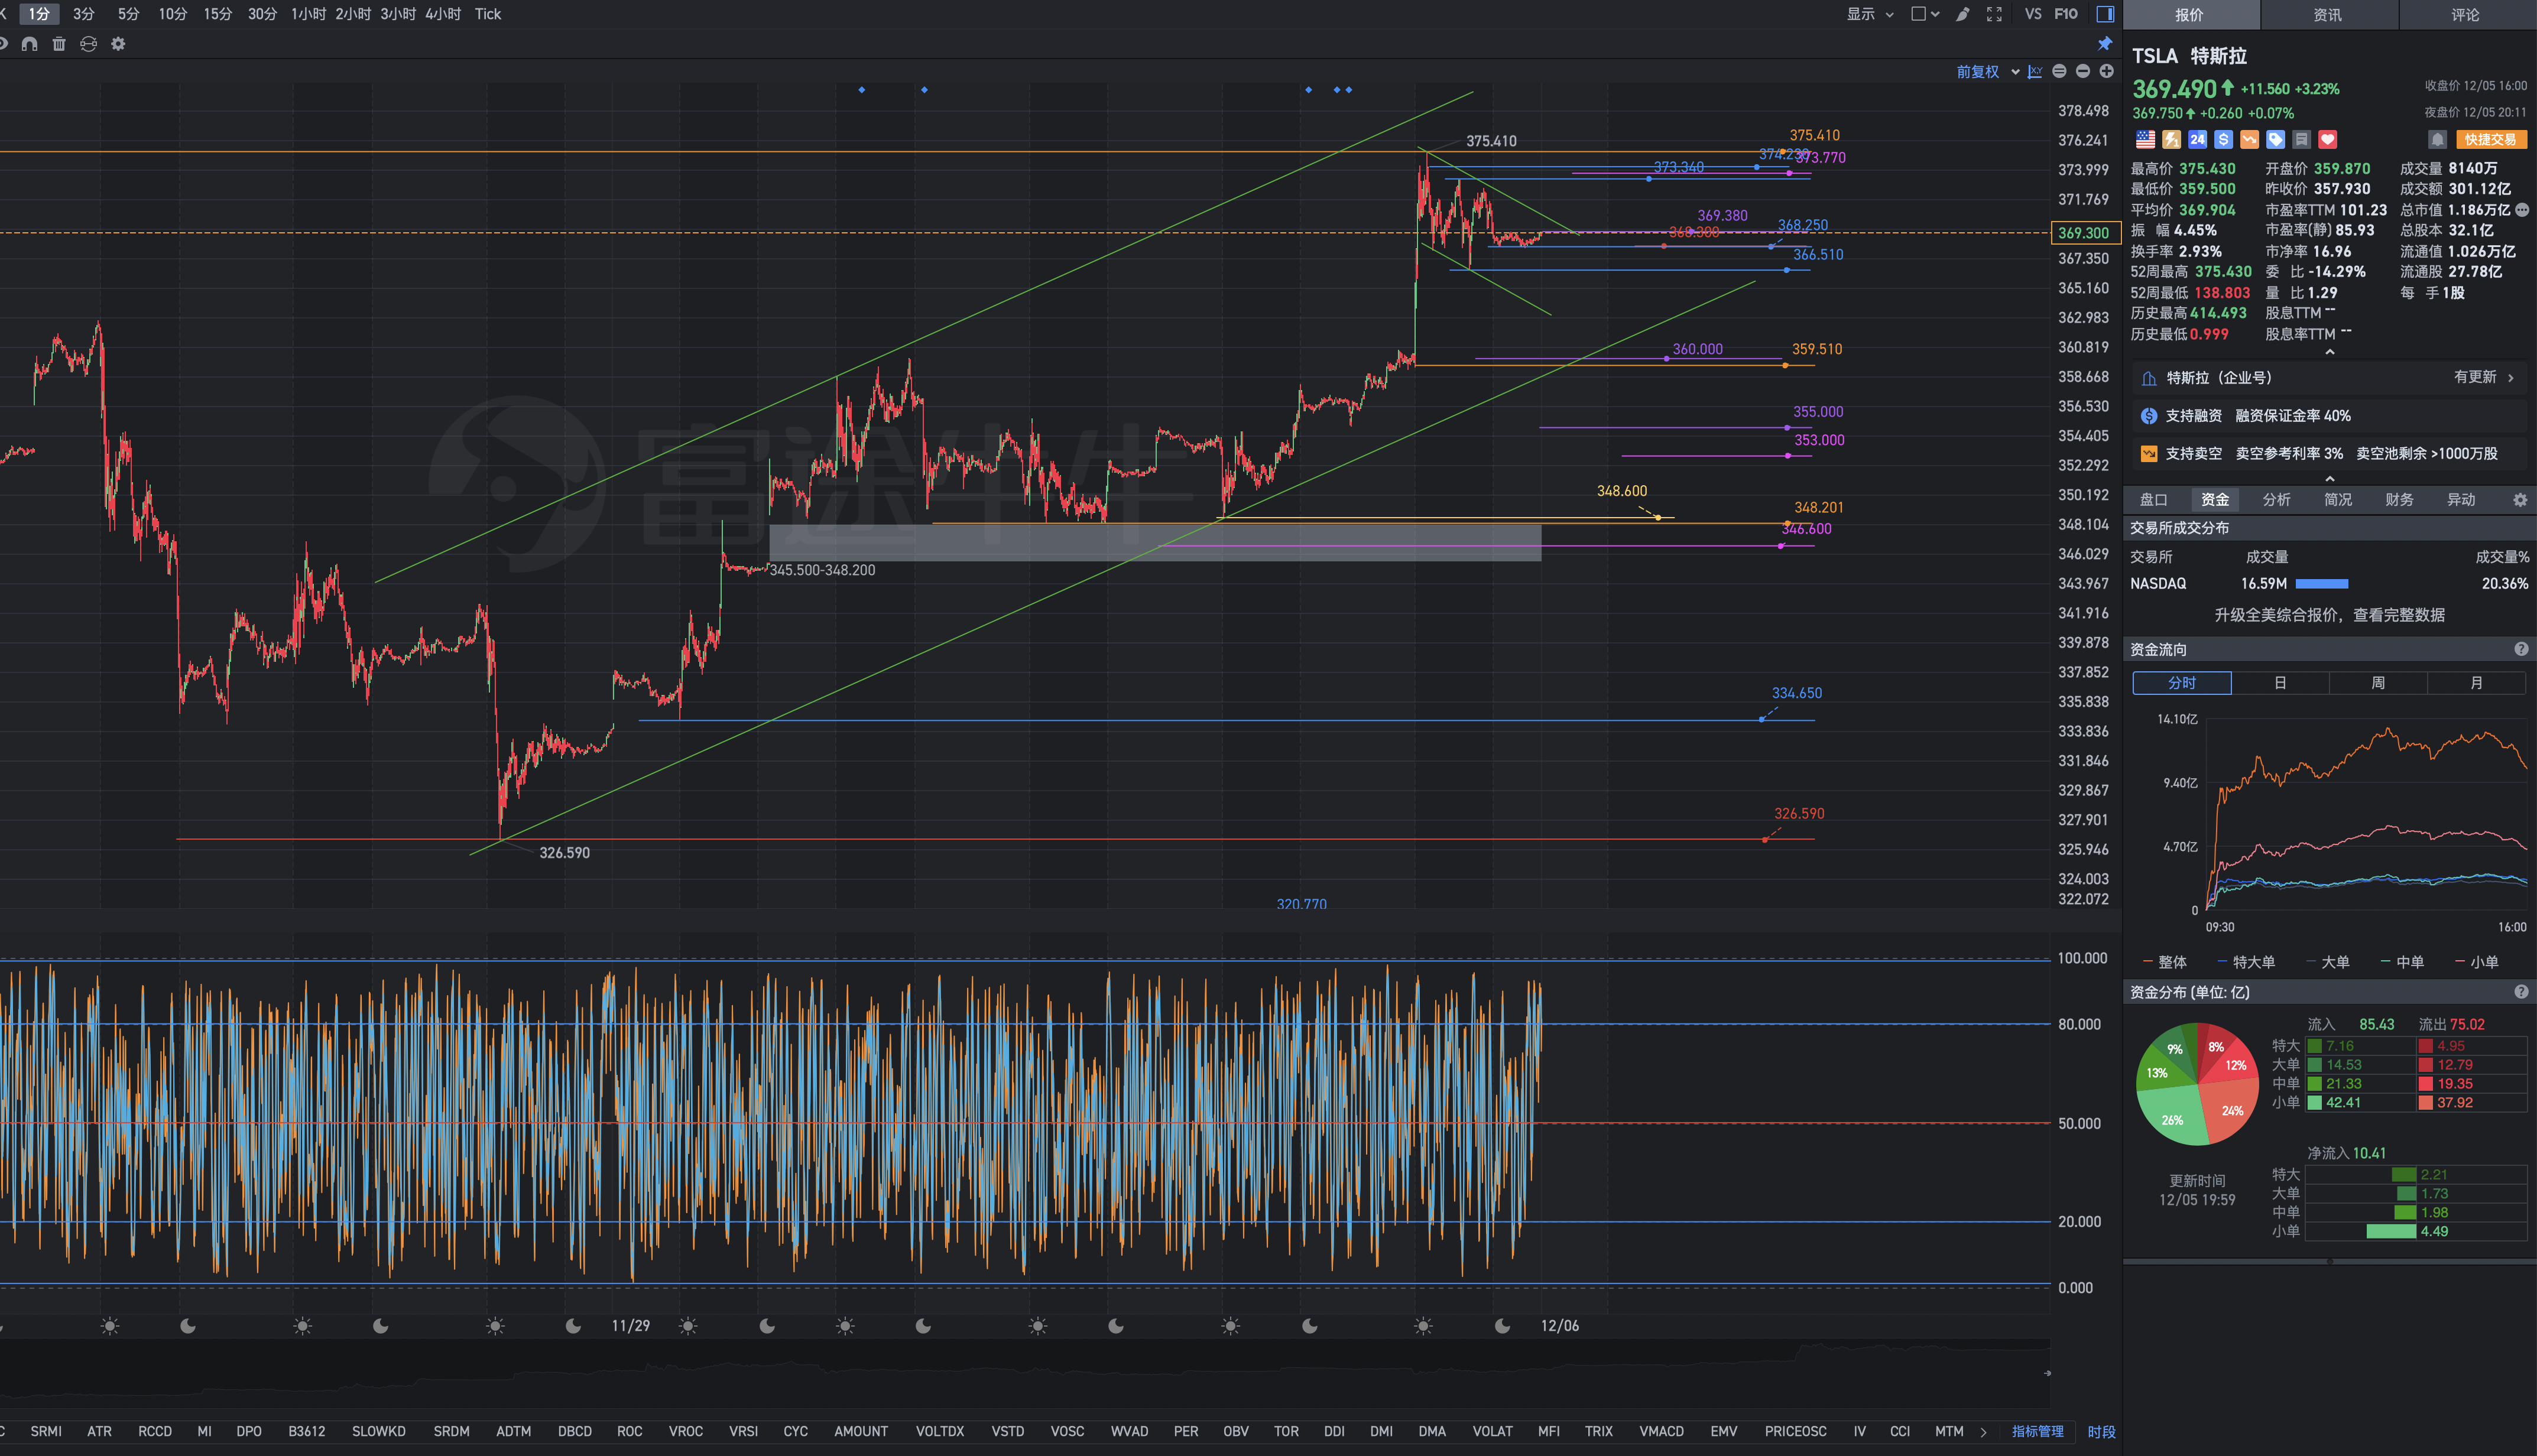Click the blue pin icon
The width and height of the screenshot is (2537, 1456).
coord(2105,44)
